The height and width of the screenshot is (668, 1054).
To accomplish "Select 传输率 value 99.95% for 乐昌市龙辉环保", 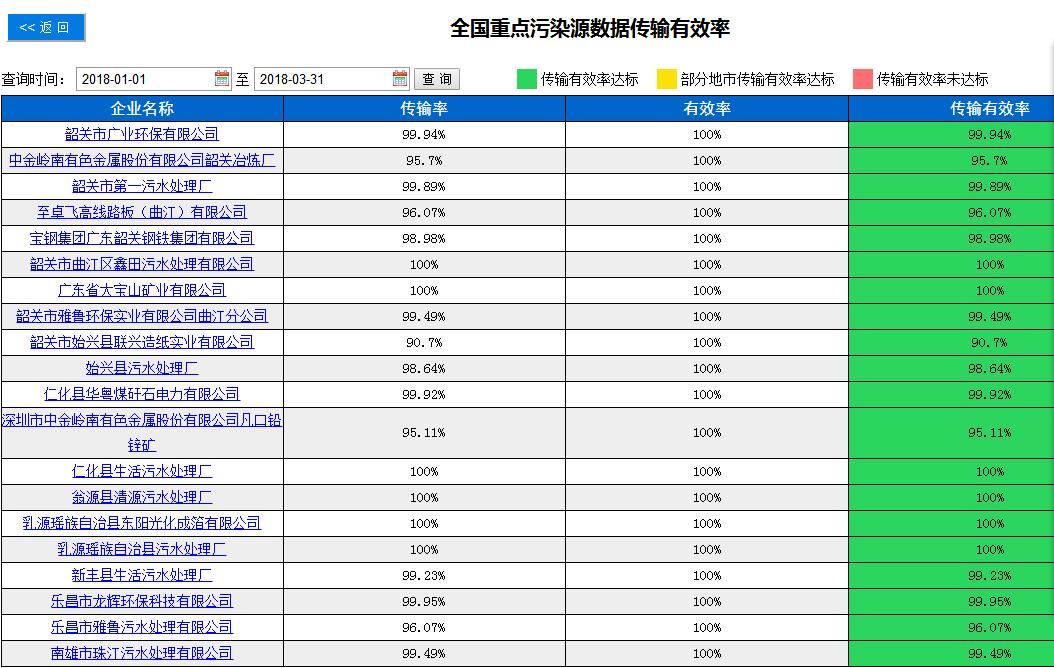I will (424, 601).
